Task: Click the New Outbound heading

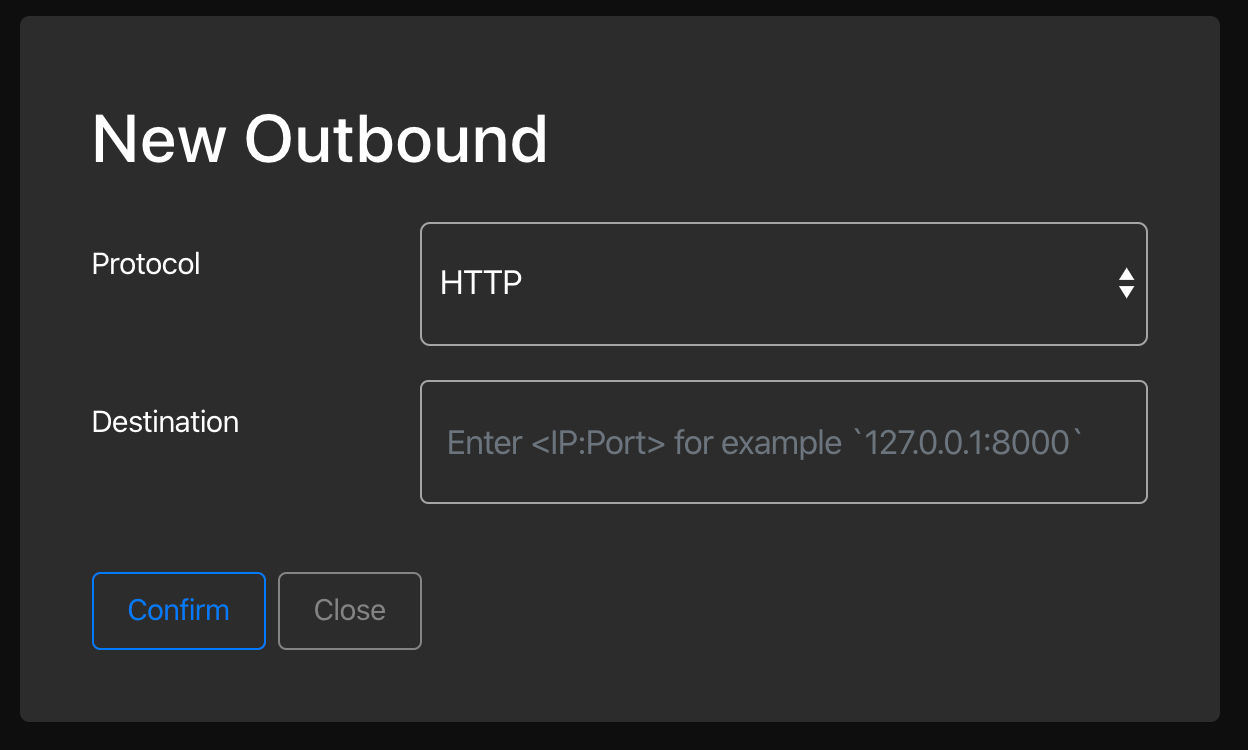Action: tap(320, 139)
